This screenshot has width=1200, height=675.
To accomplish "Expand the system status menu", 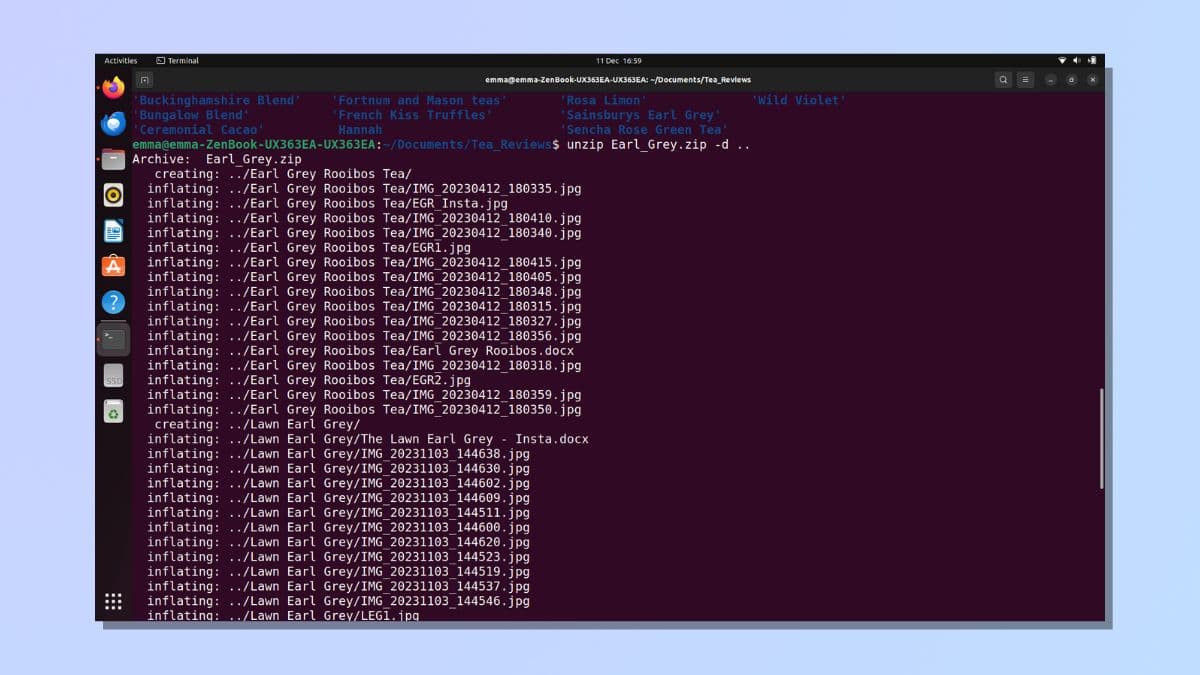I will (x=1076, y=61).
